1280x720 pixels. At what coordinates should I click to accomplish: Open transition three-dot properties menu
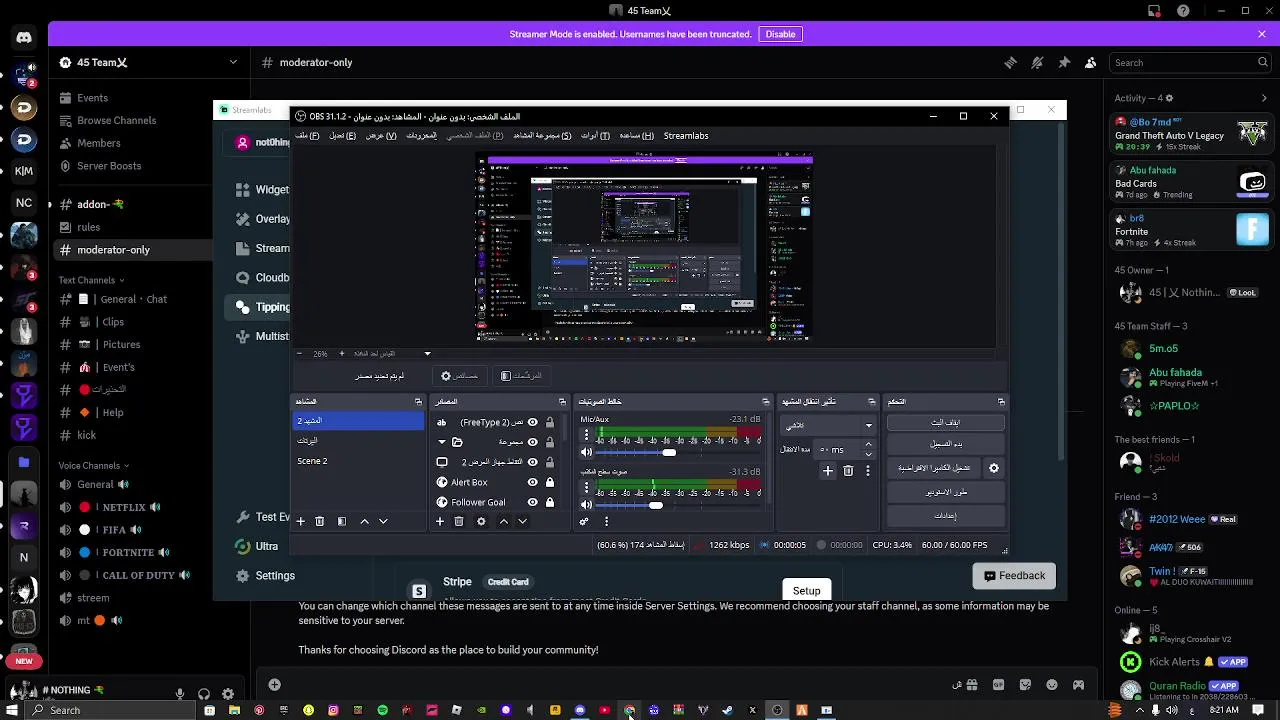(868, 470)
